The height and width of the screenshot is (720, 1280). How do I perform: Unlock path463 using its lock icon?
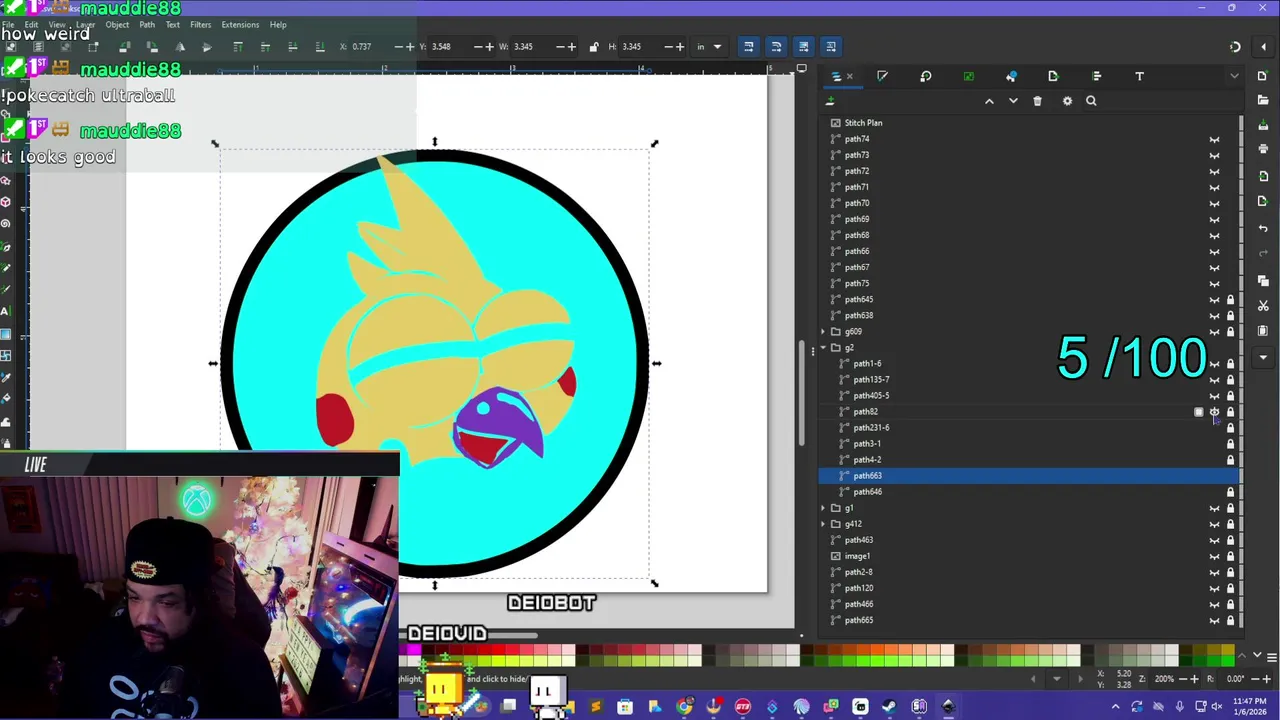click(x=1231, y=540)
